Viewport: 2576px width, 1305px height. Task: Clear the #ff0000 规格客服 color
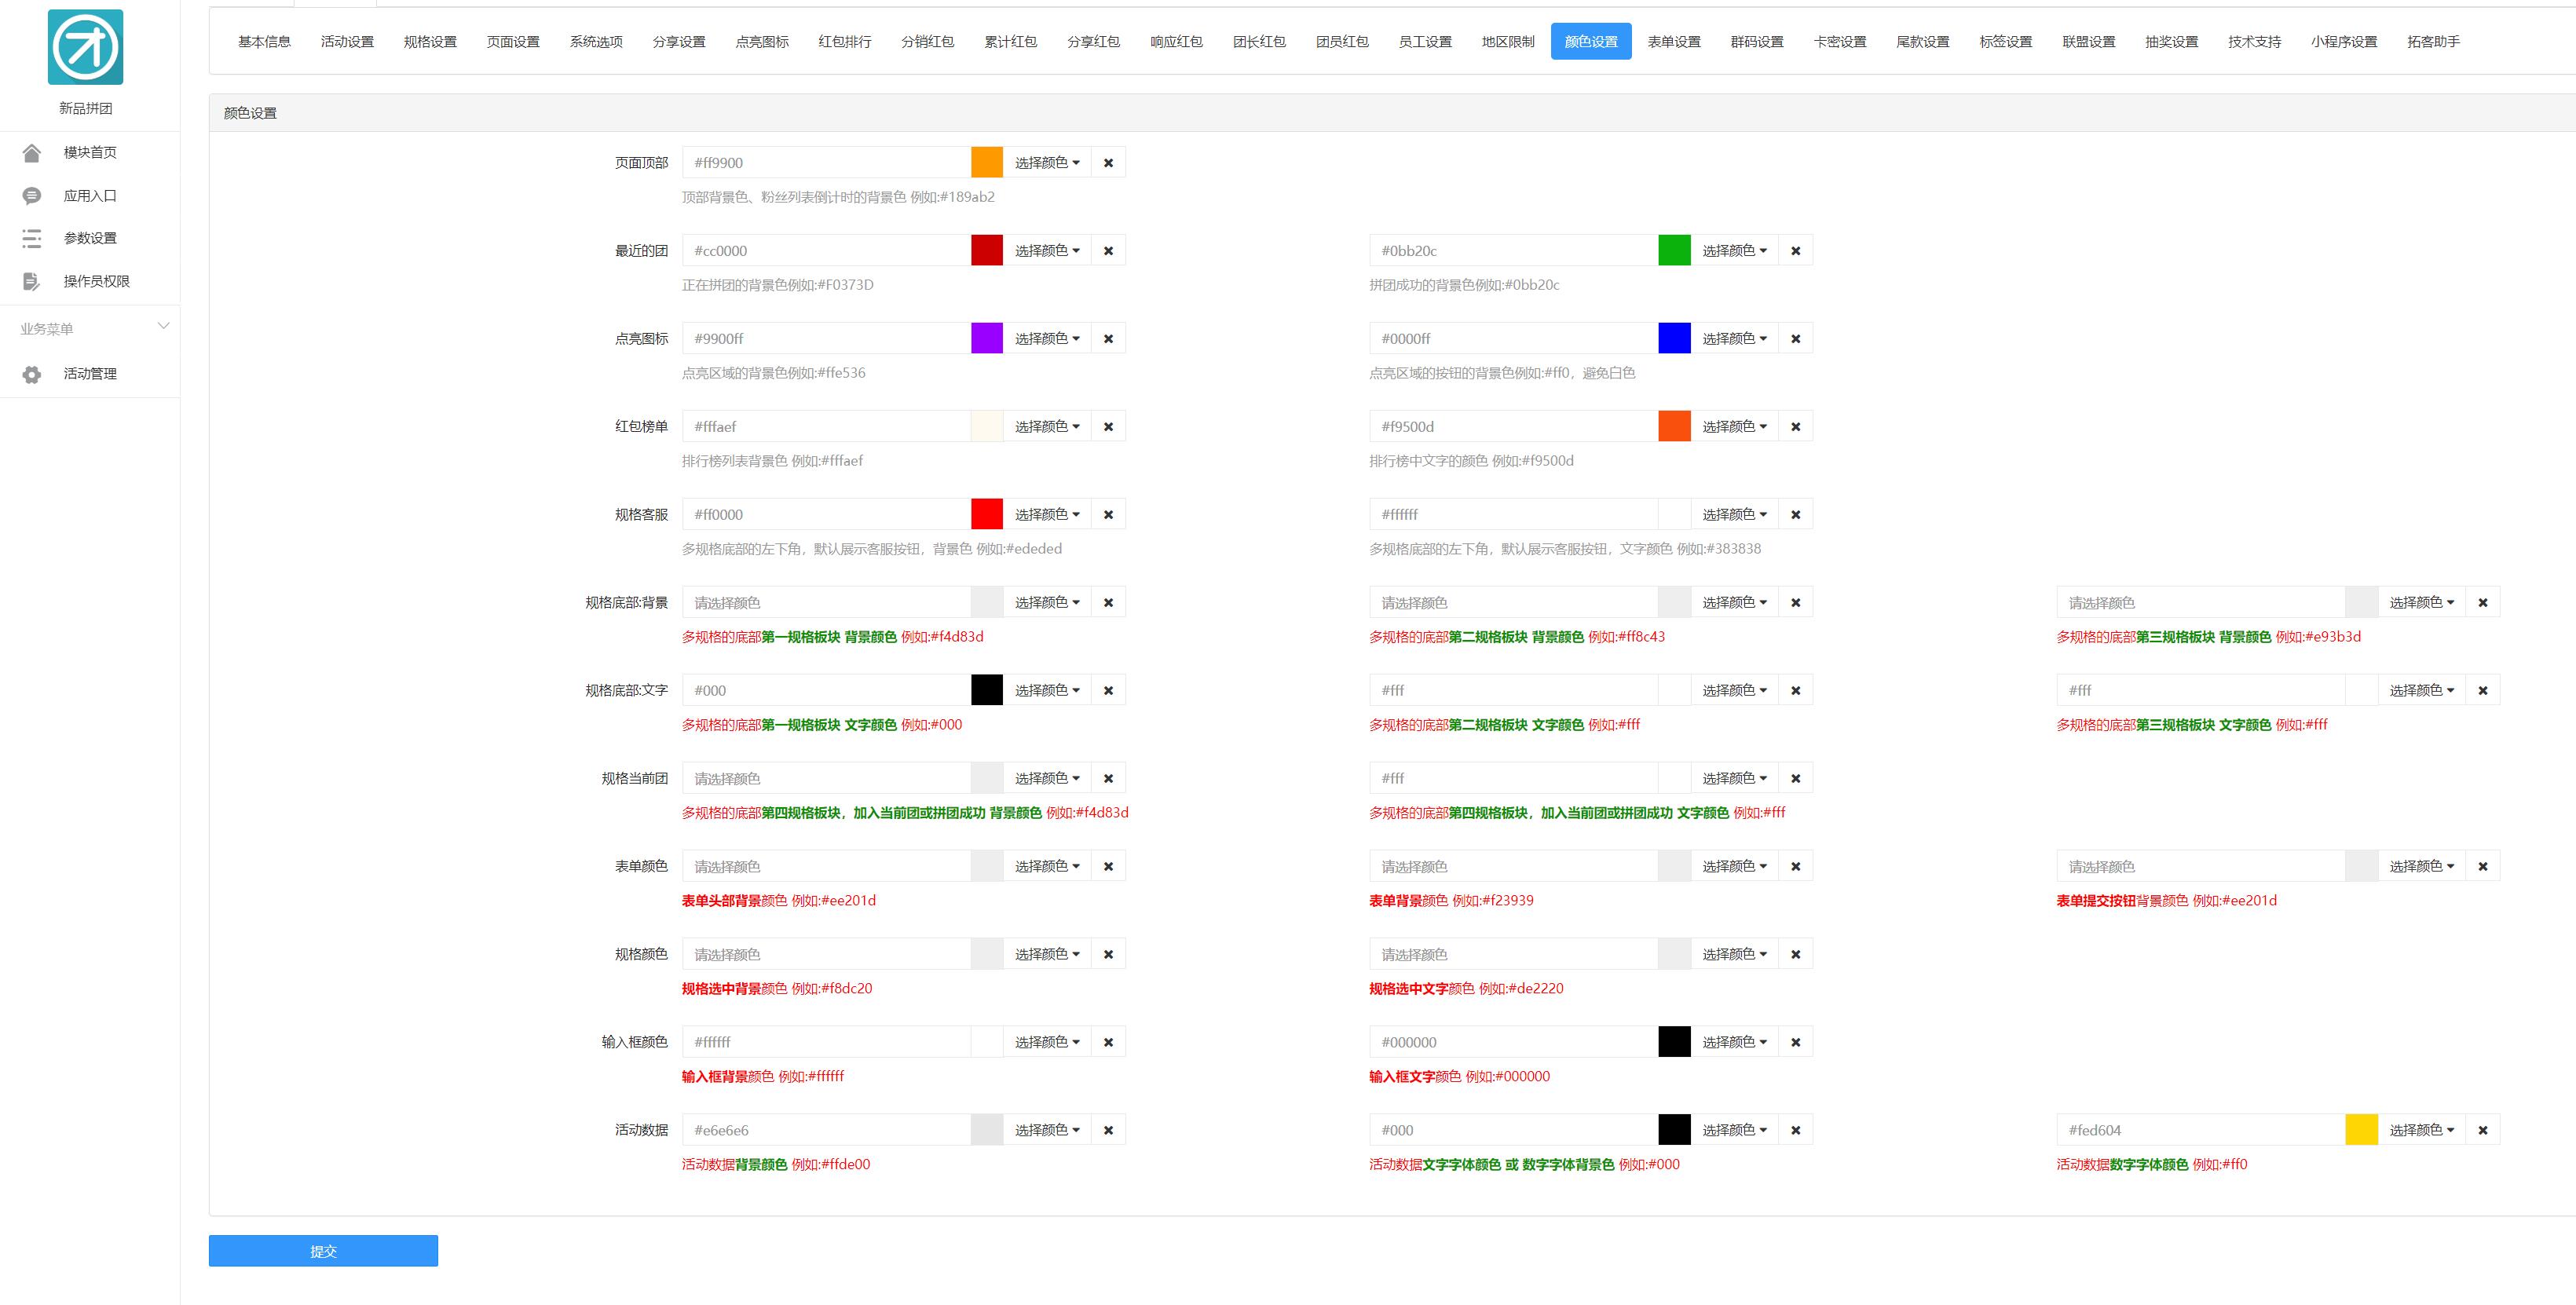(x=1108, y=515)
